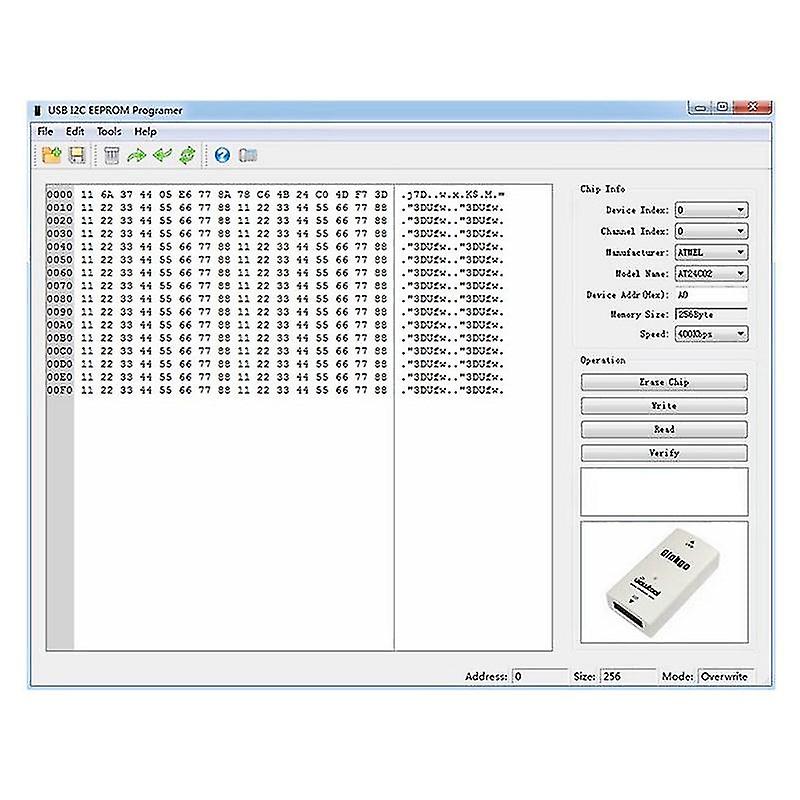Click the green Write arrow toolbar icon
The height and width of the screenshot is (800, 800).
136,154
